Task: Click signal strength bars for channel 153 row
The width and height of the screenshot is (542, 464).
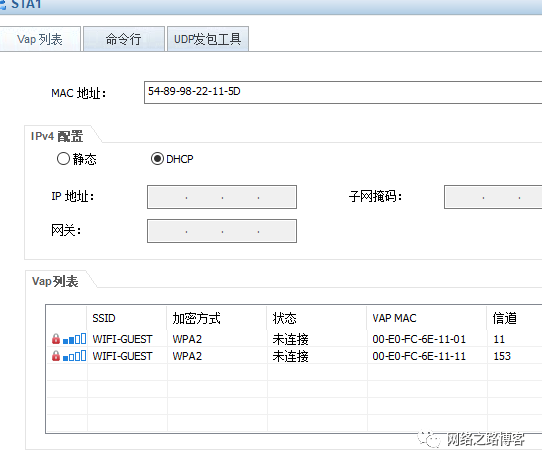Action: pyautogui.click(x=74, y=356)
